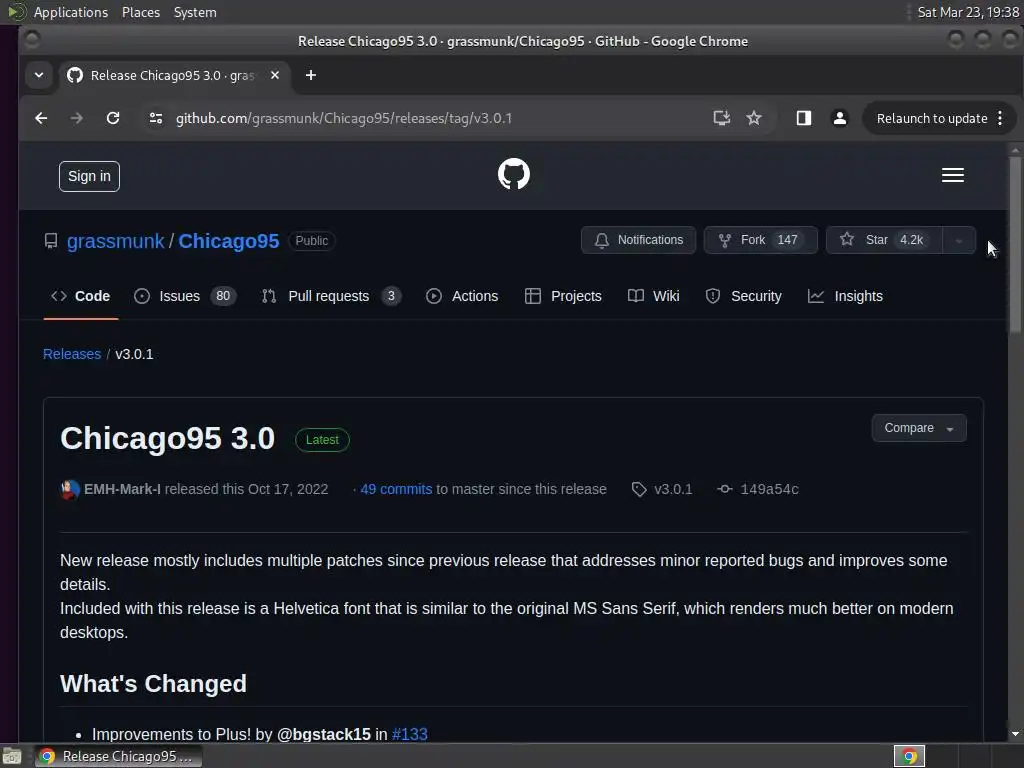Open the EMH-Mark-I author link
Screen dimensions: 1024x768
122,489
